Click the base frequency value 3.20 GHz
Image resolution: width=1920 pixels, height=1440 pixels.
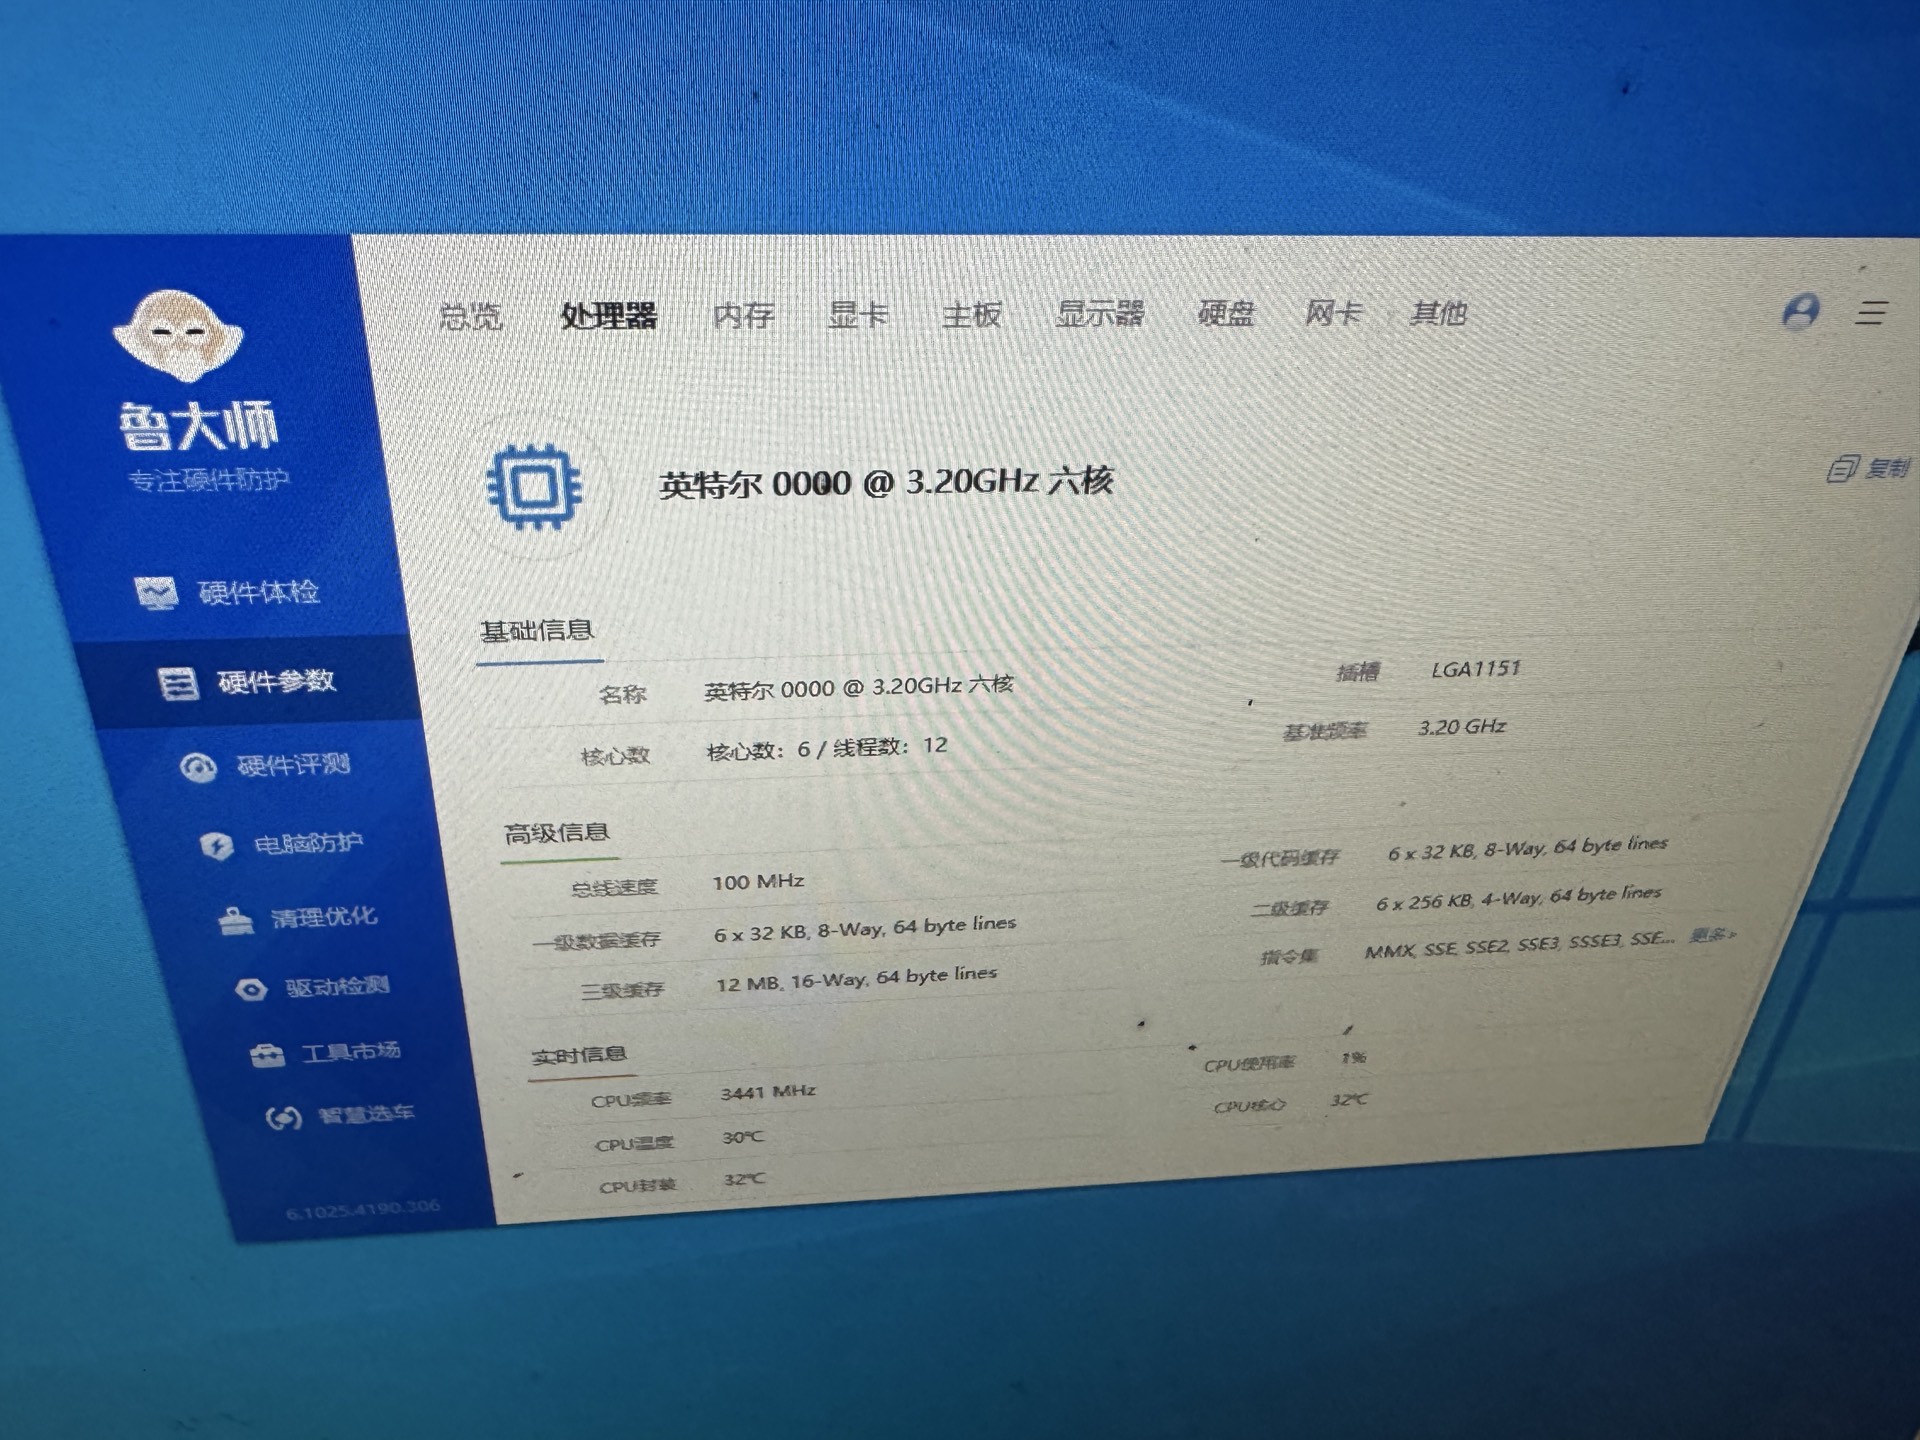(x=1461, y=727)
